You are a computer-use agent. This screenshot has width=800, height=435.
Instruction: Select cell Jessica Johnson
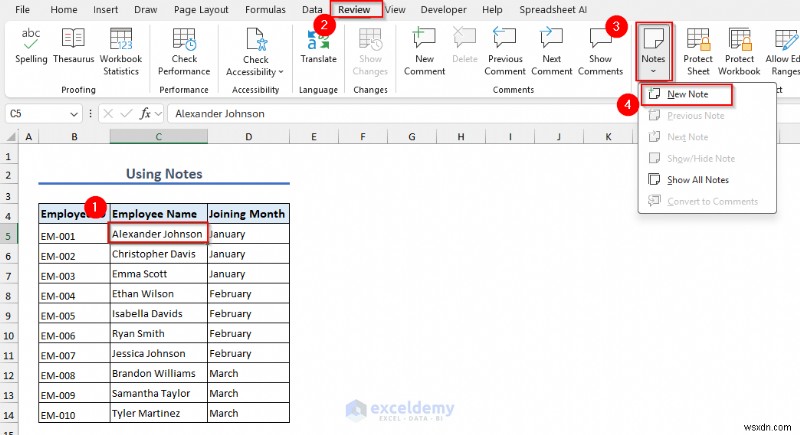tap(159, 353)
